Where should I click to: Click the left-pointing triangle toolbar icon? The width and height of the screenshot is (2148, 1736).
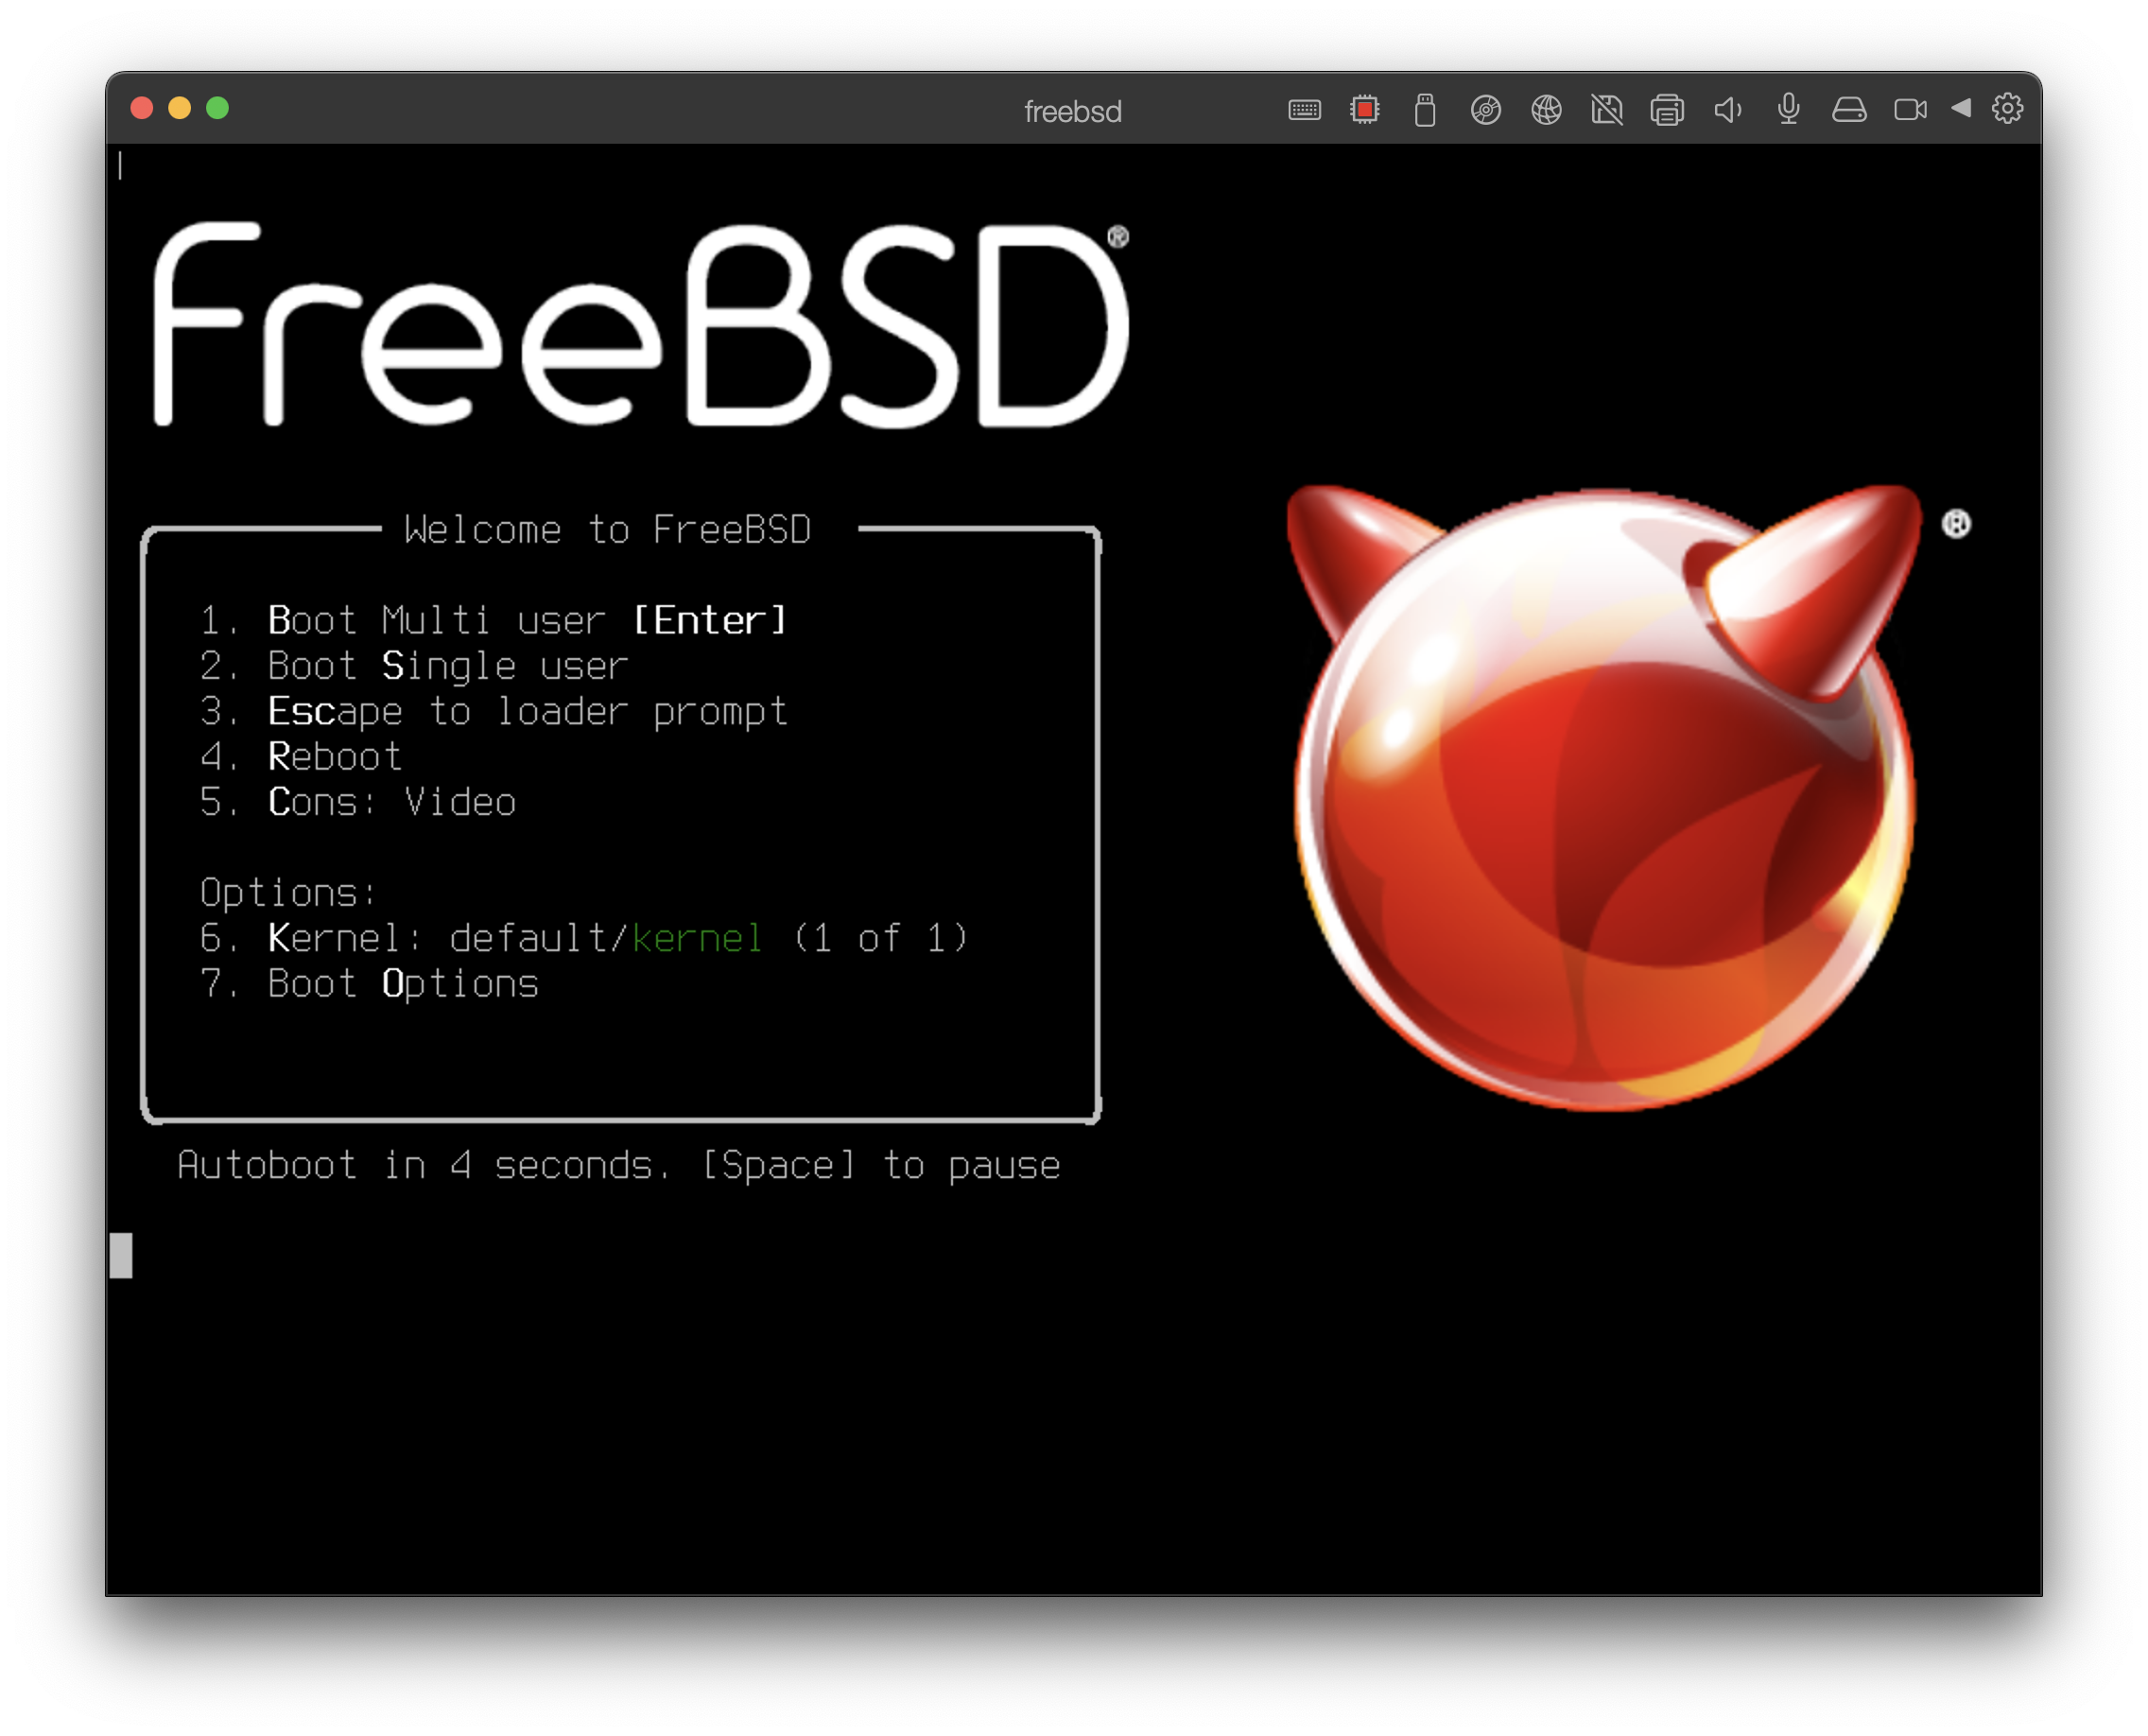coord(1961,108)
